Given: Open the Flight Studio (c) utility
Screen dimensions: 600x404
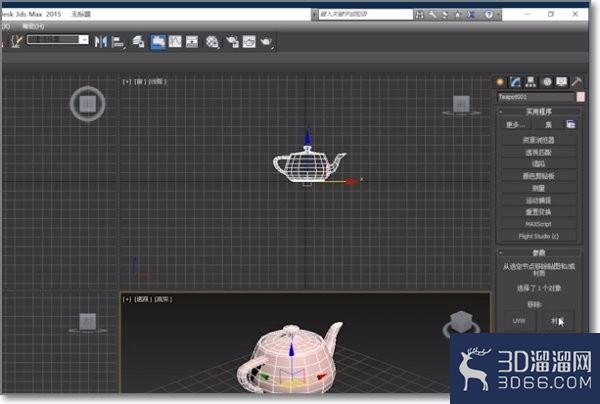Looking at the screenshot, I should point(539,236).
